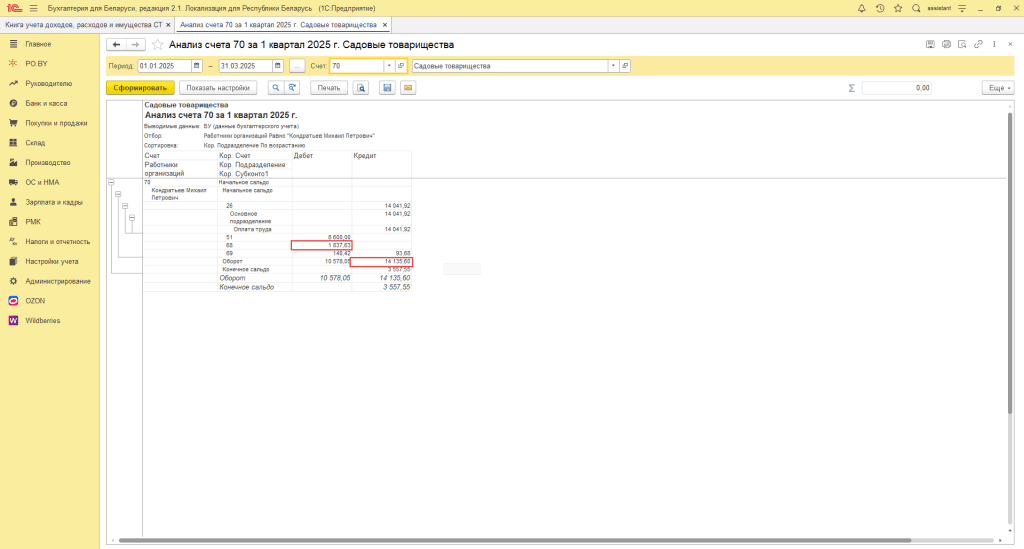1024x549 pixels.
Task: Click the sigma sum icon
Action: [852, 87]
